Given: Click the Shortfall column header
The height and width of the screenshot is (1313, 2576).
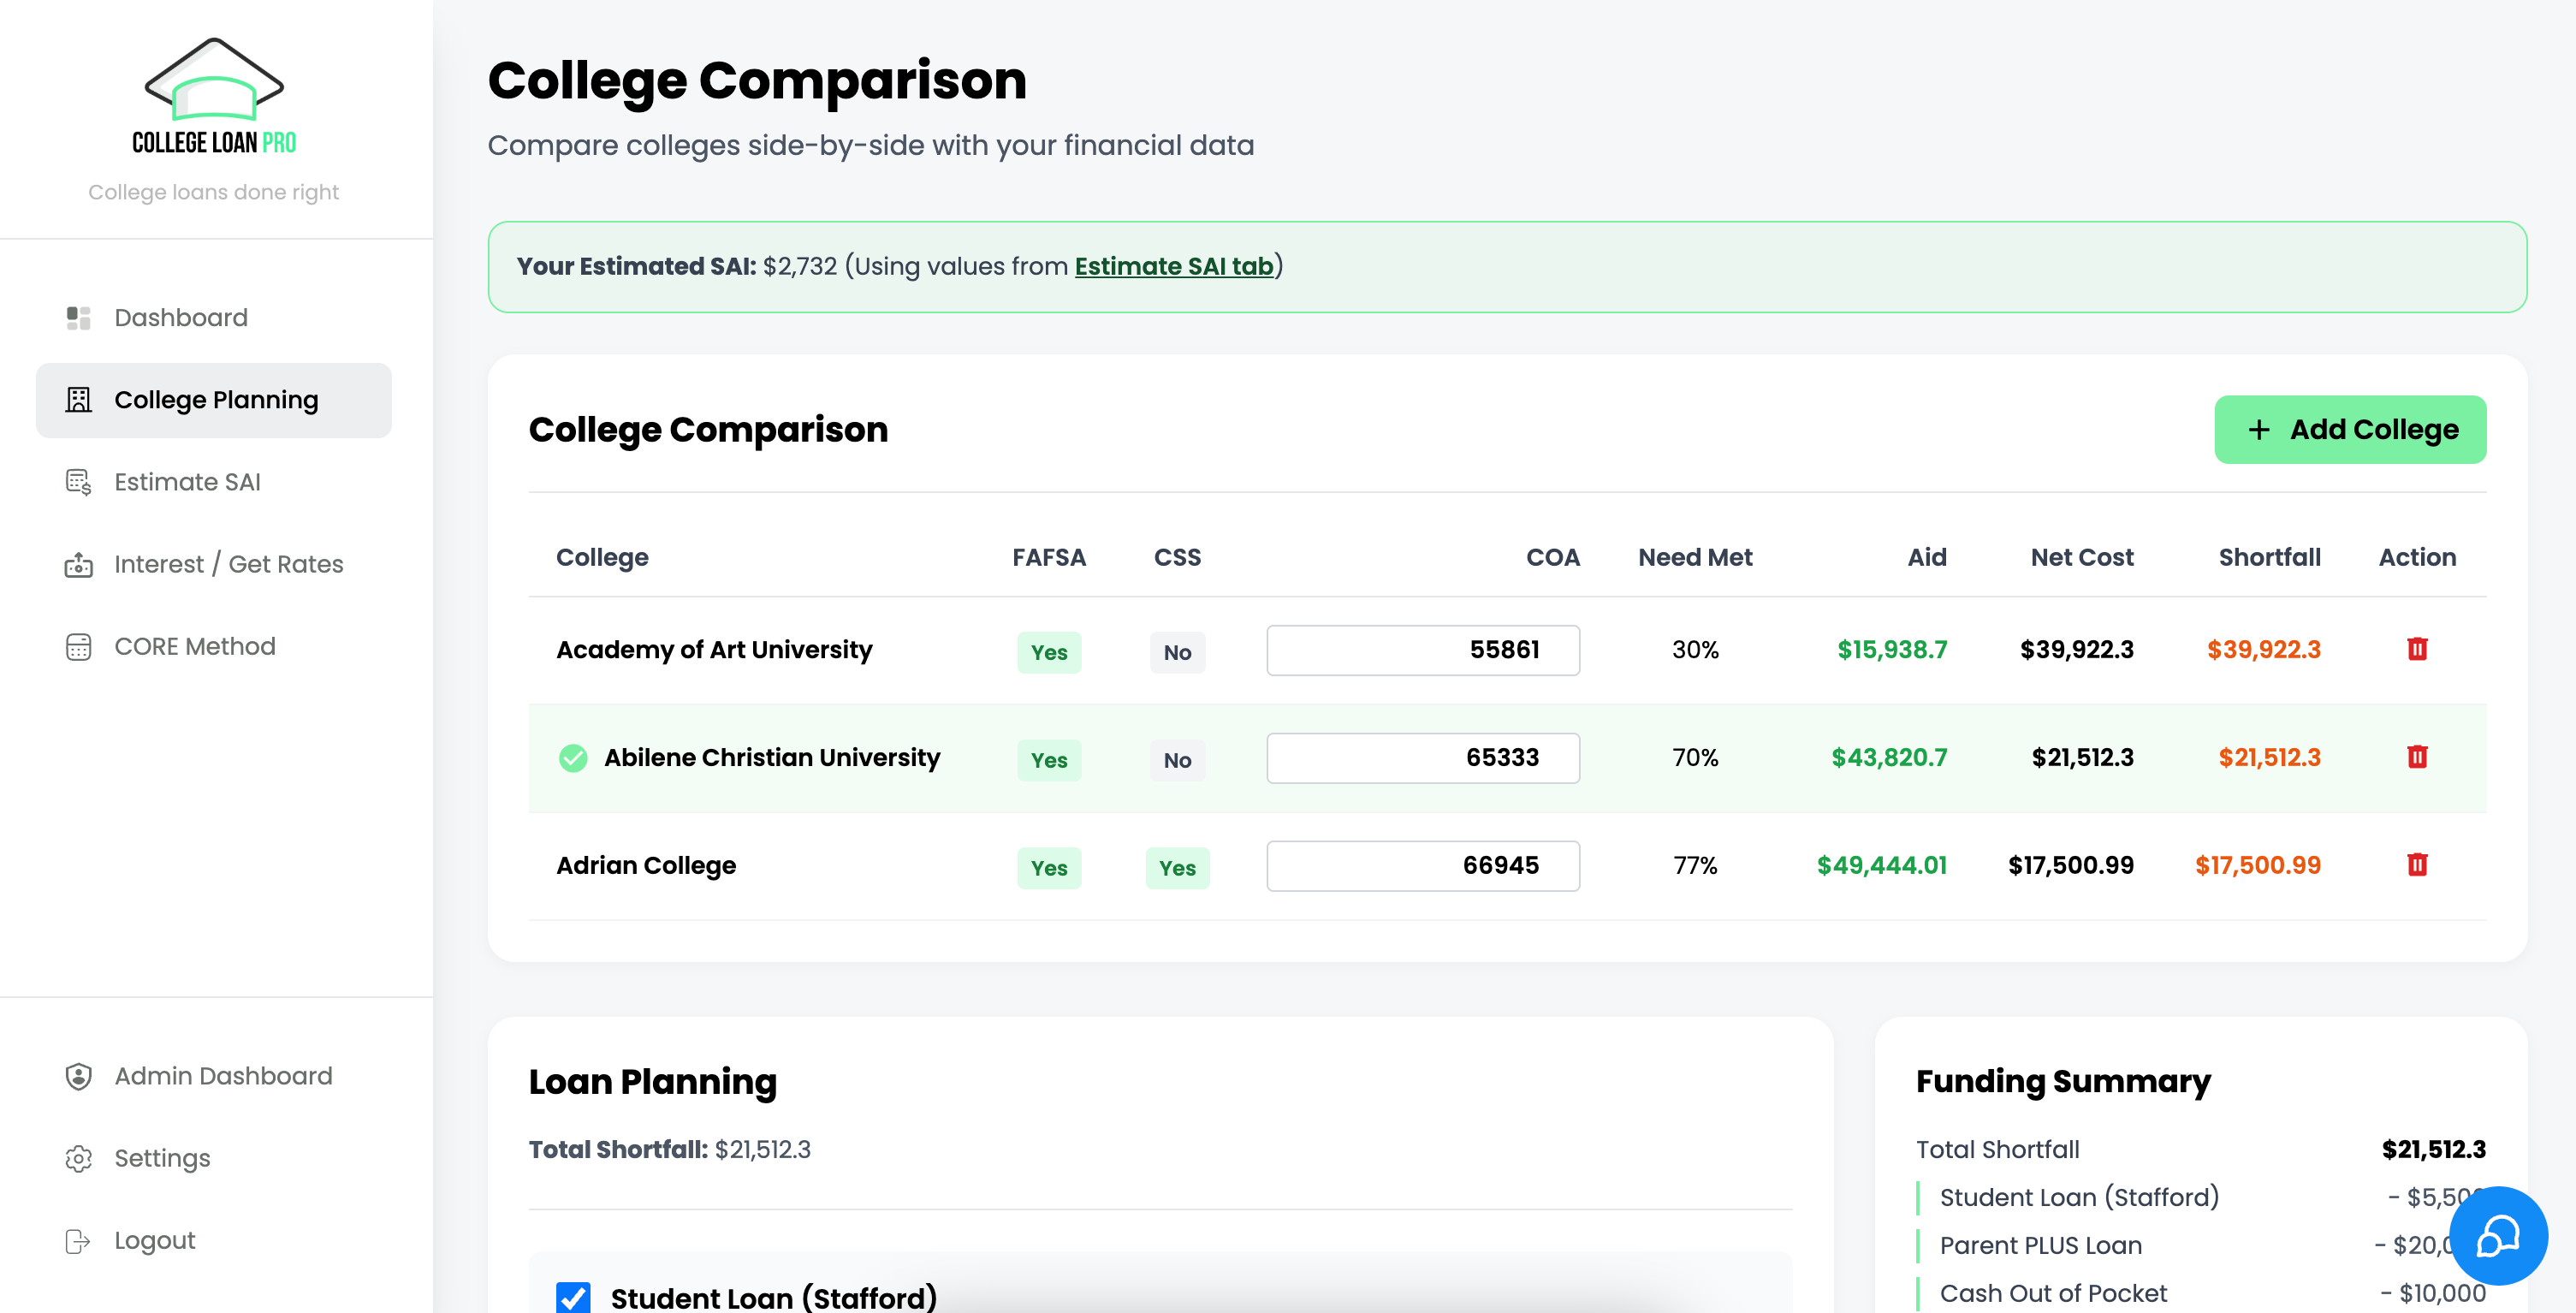Looking at the screenshot, I should [2269, 558].
